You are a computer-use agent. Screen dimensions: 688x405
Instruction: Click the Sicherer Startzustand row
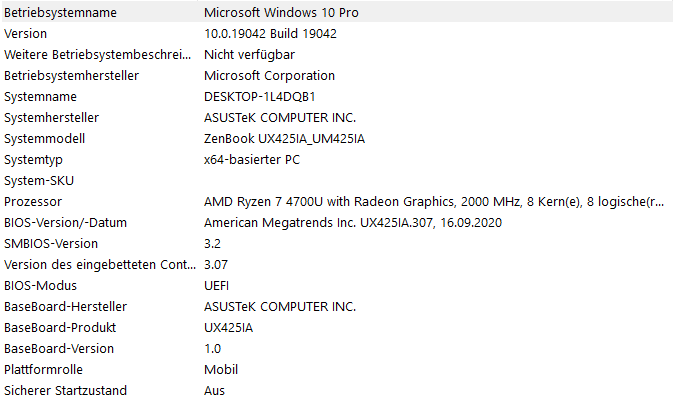pos(337,391)
